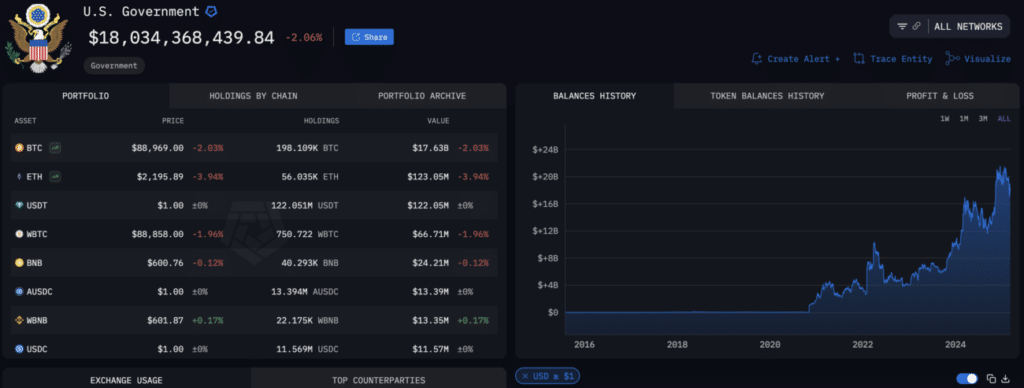Click the download icon below the chart
1024x388 pixels.
pyautogui.click(x=1006, y=379)
